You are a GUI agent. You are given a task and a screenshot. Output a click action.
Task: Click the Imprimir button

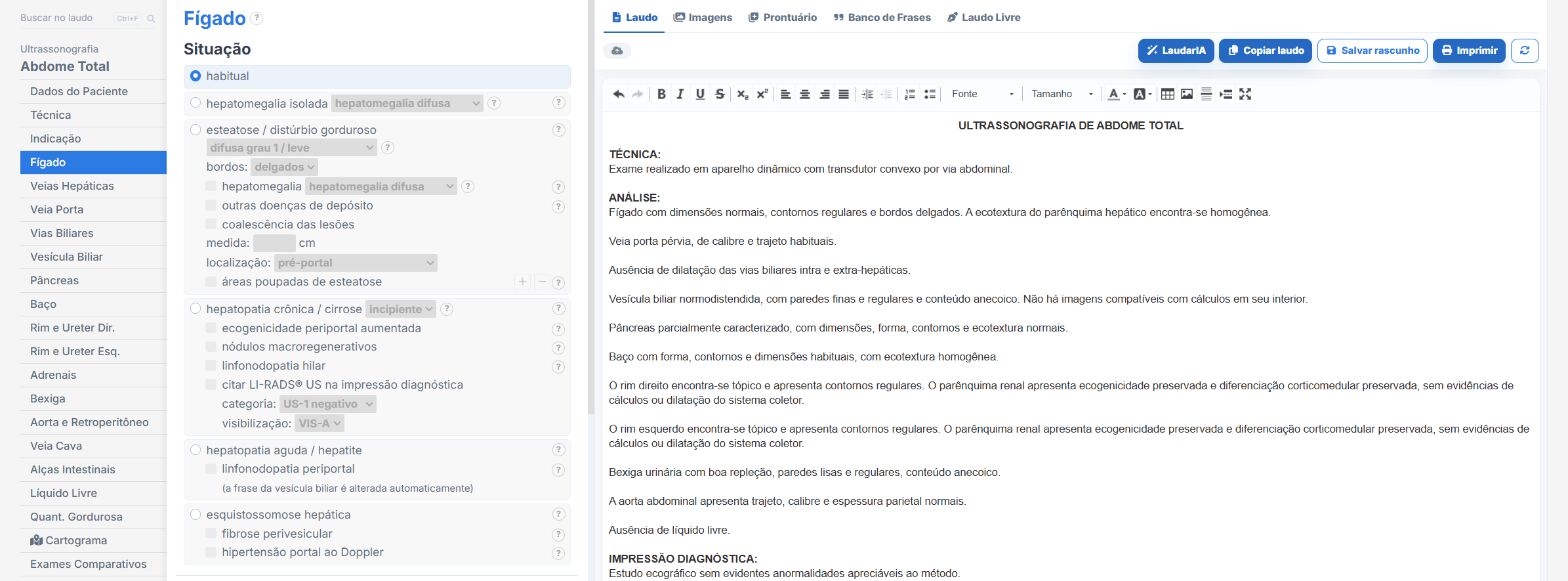coord(1469,50)
